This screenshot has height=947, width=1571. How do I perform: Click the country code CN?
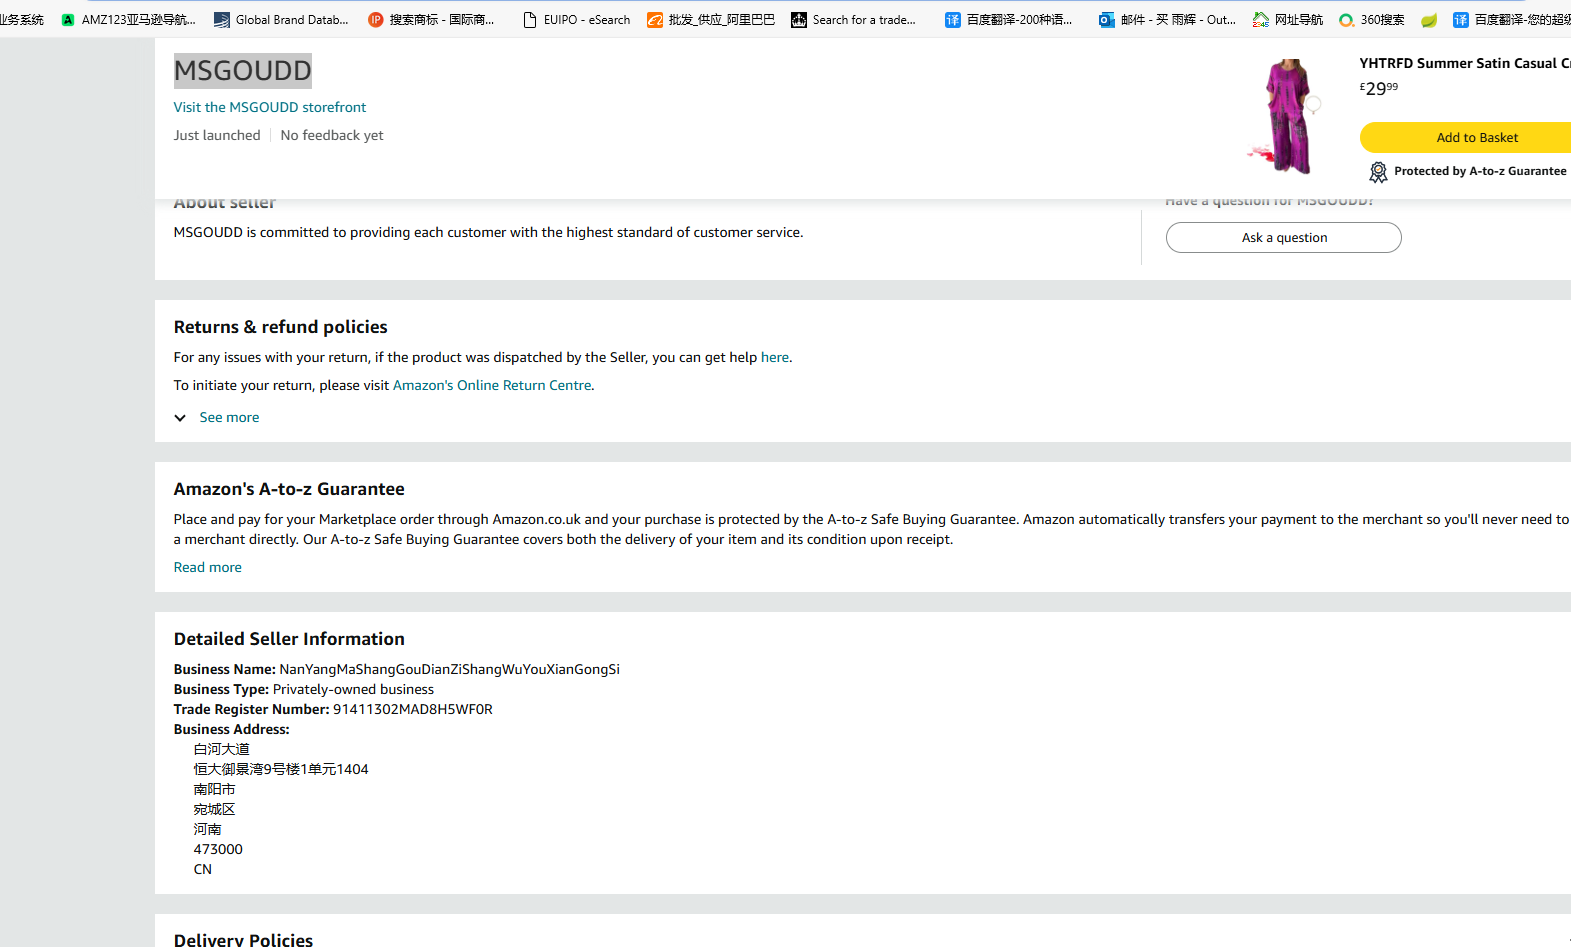tap(203, 869)
